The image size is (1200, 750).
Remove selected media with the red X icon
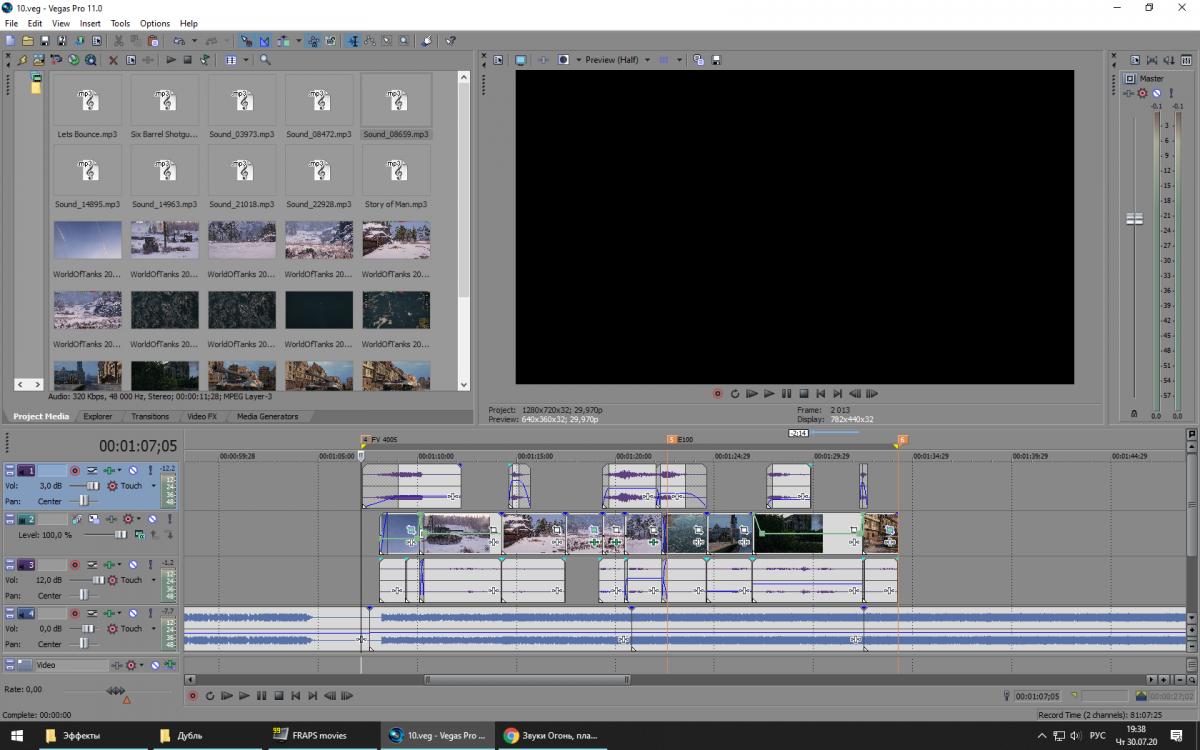(113, 60)
